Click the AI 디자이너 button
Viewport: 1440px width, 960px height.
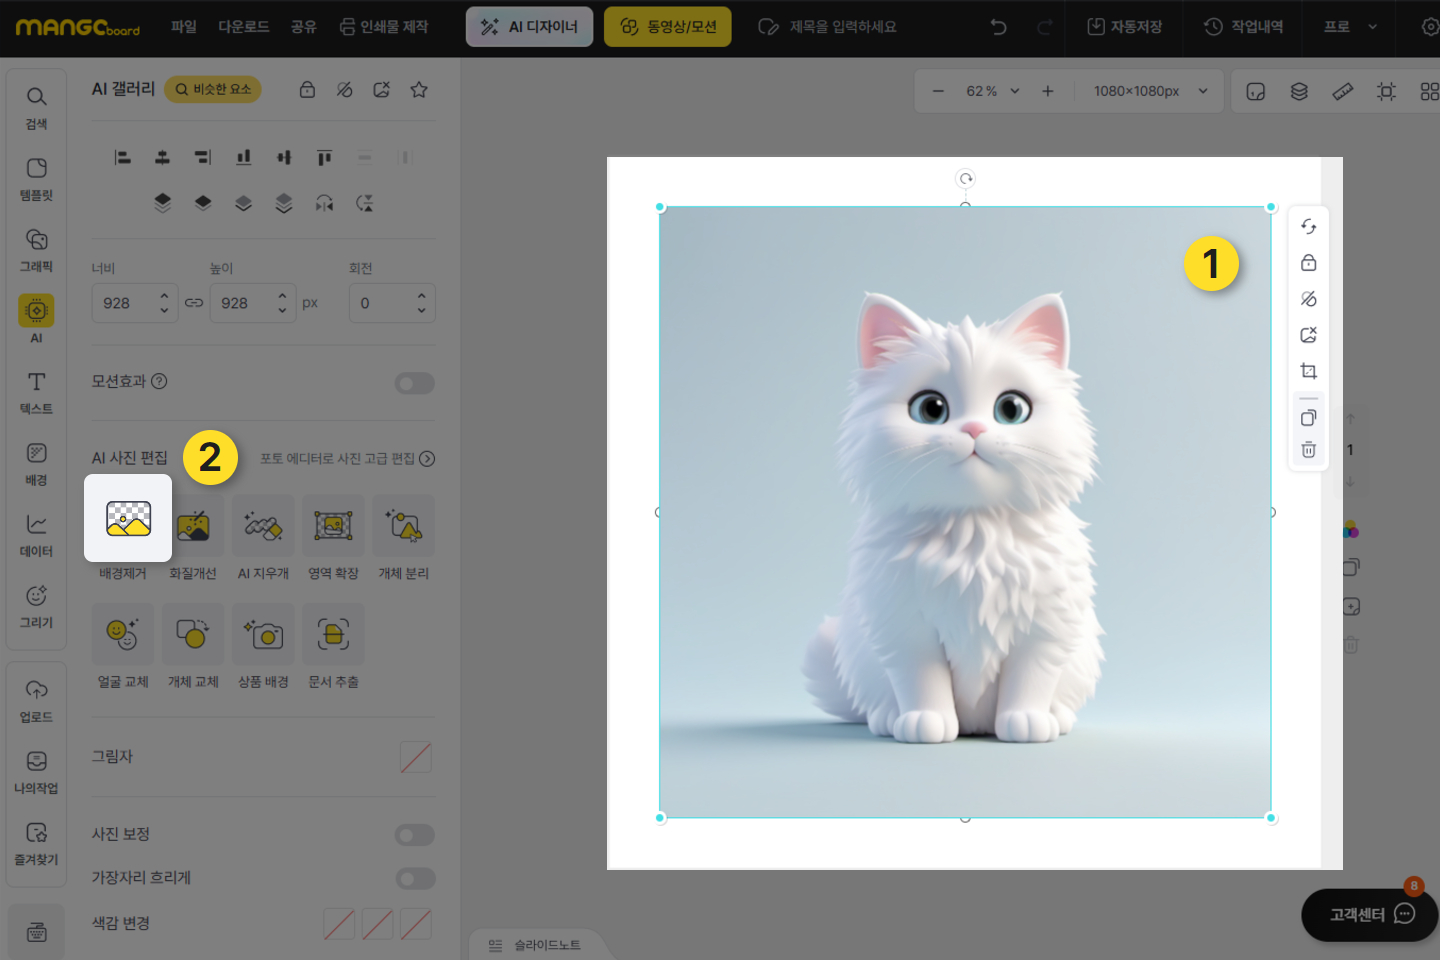529,27
